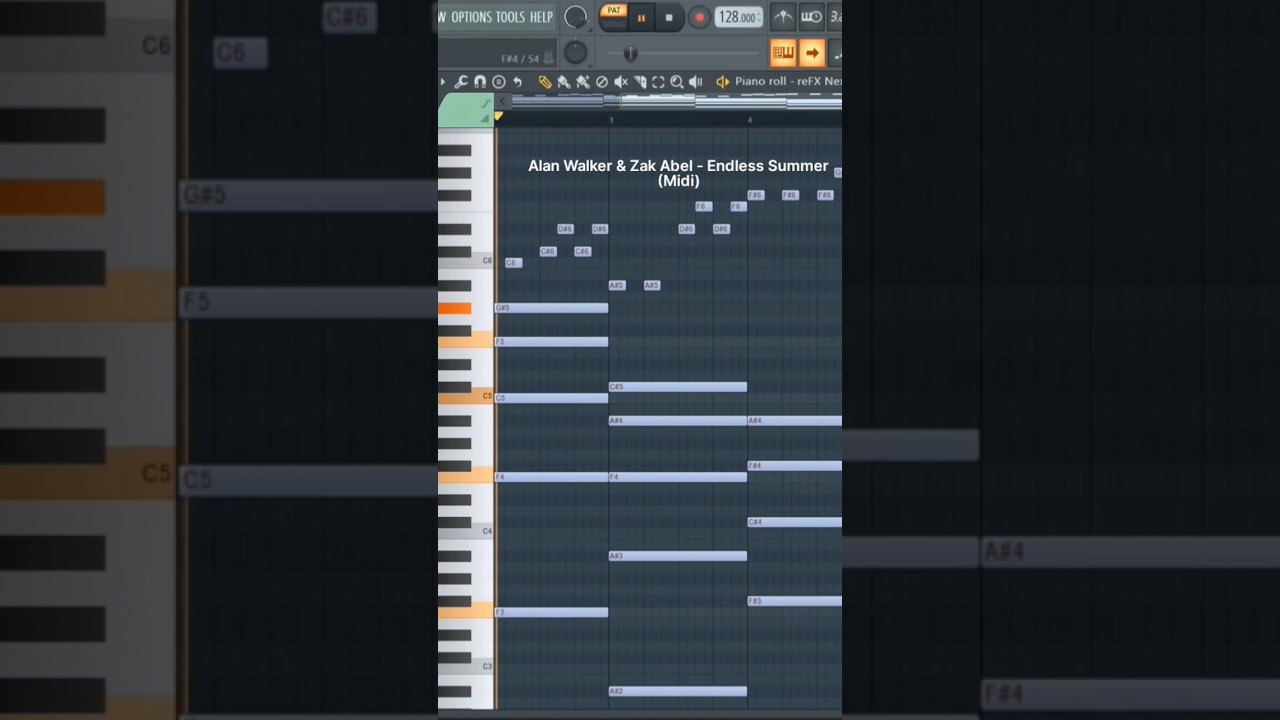Viewport: 1280px width, 720px height.
Task: Select the long F5 note
Action: [551, 342]
